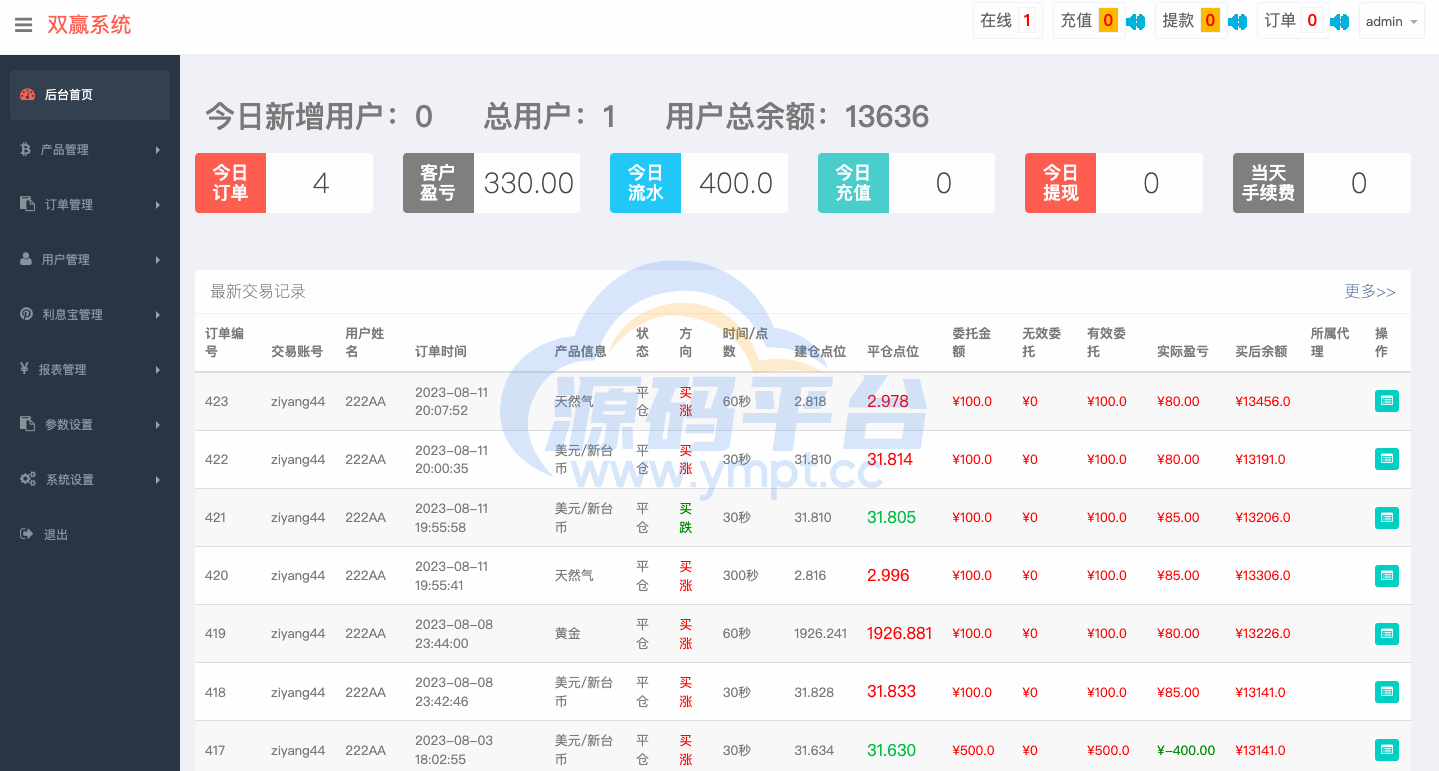Open details icon for order 417
1439x771 pixels.
pyautogui.click(x=1386, y=749)
